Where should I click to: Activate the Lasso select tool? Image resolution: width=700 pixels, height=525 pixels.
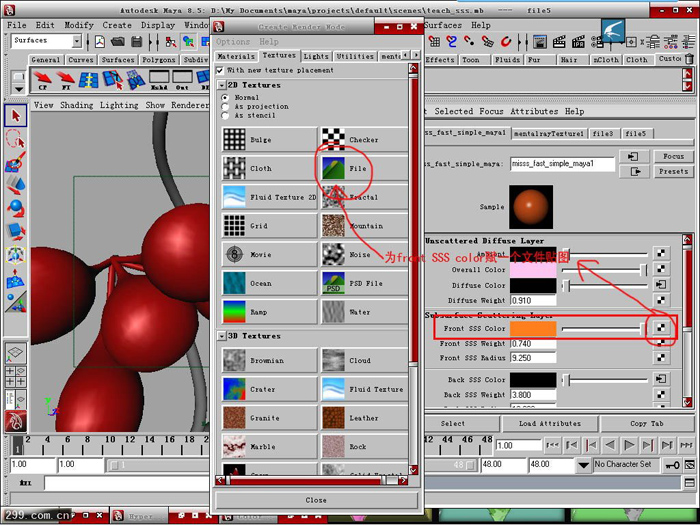16,138
